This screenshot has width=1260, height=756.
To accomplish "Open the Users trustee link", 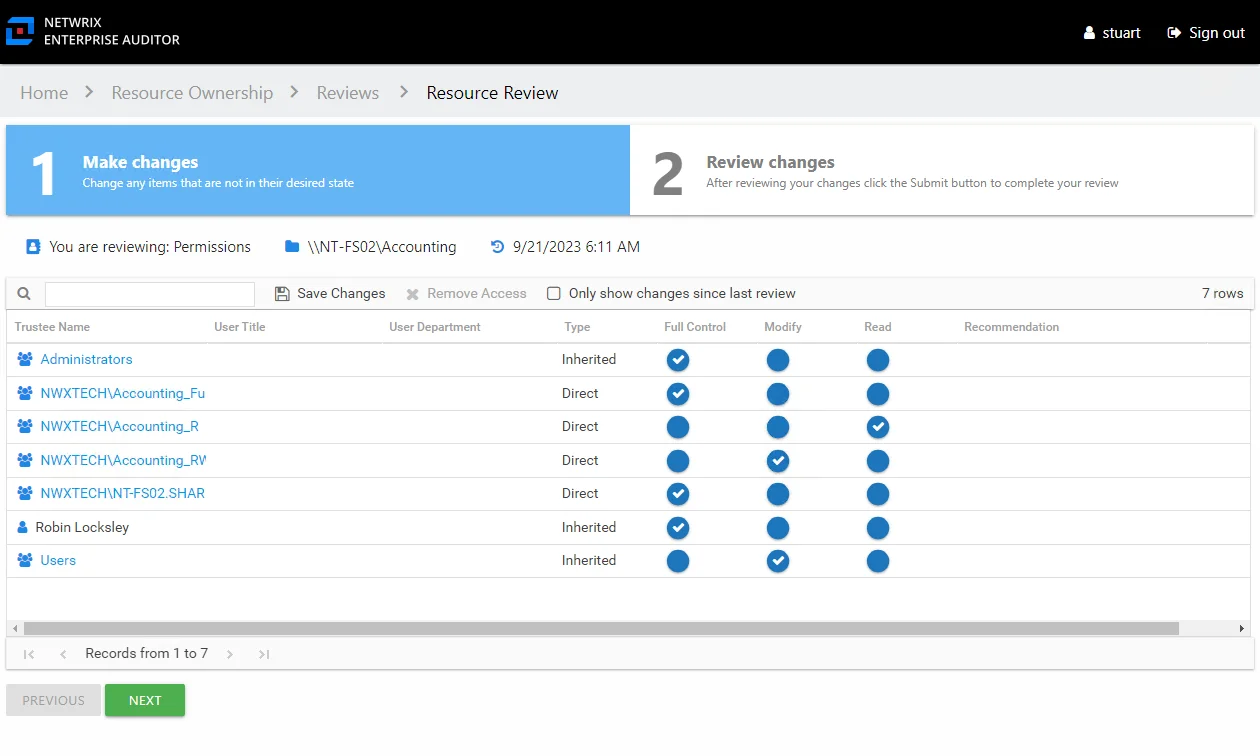I will click(x=58, y=560).
